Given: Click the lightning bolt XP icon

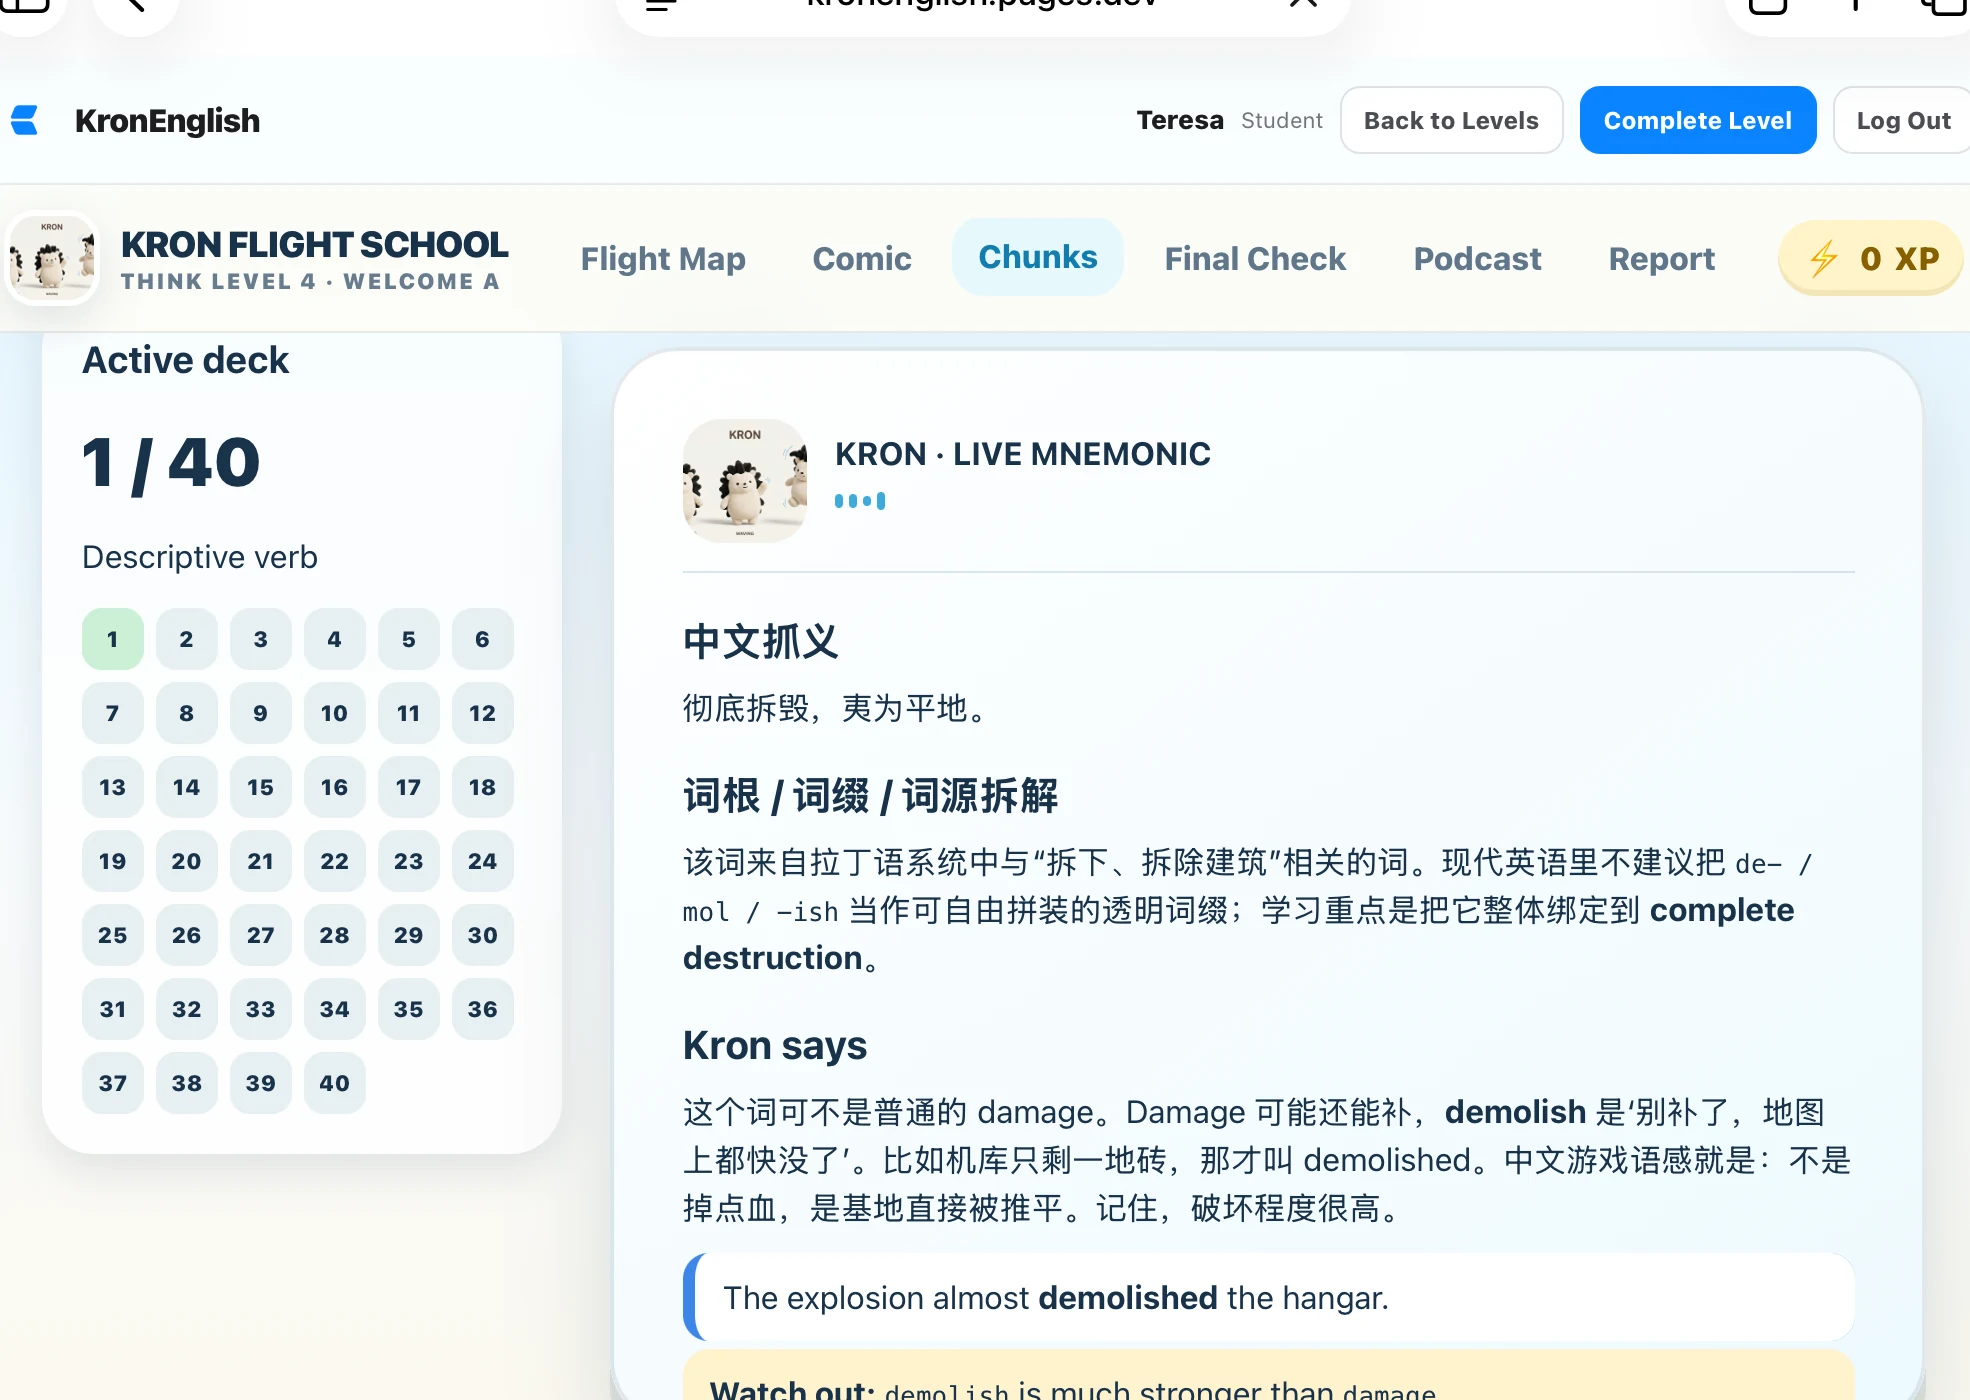Looking at the screenshot, I should point(1824,259).
